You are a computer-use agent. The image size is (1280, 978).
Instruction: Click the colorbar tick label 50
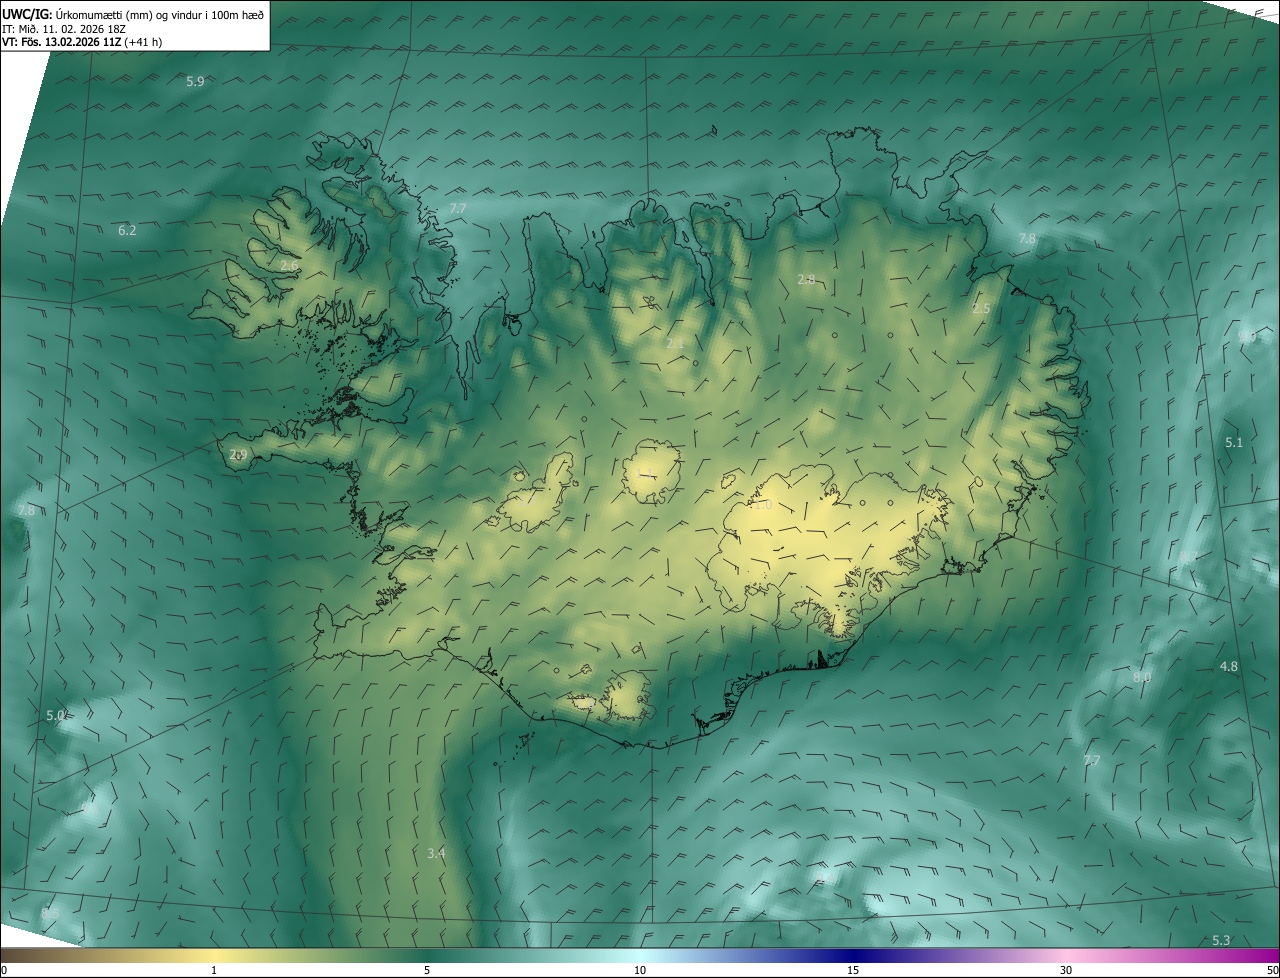[x=1273, y=970]
